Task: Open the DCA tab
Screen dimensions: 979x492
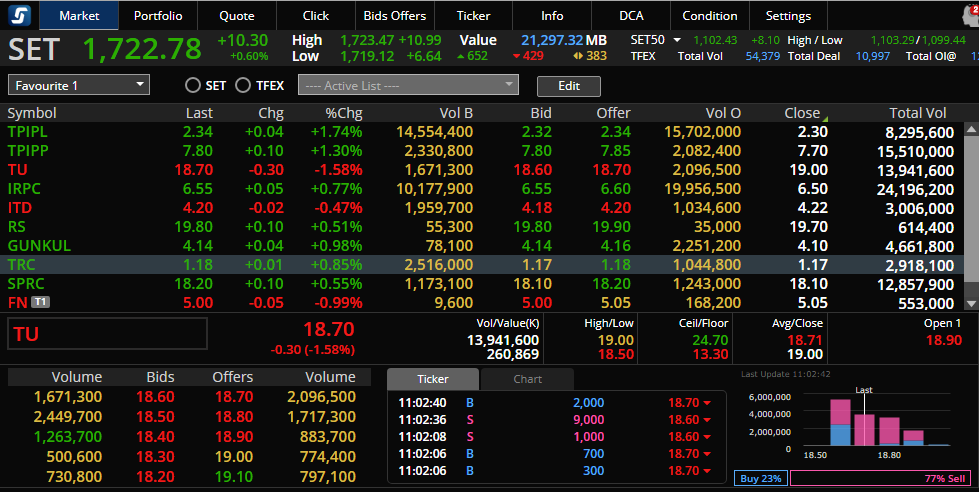Action: point(631,16)
